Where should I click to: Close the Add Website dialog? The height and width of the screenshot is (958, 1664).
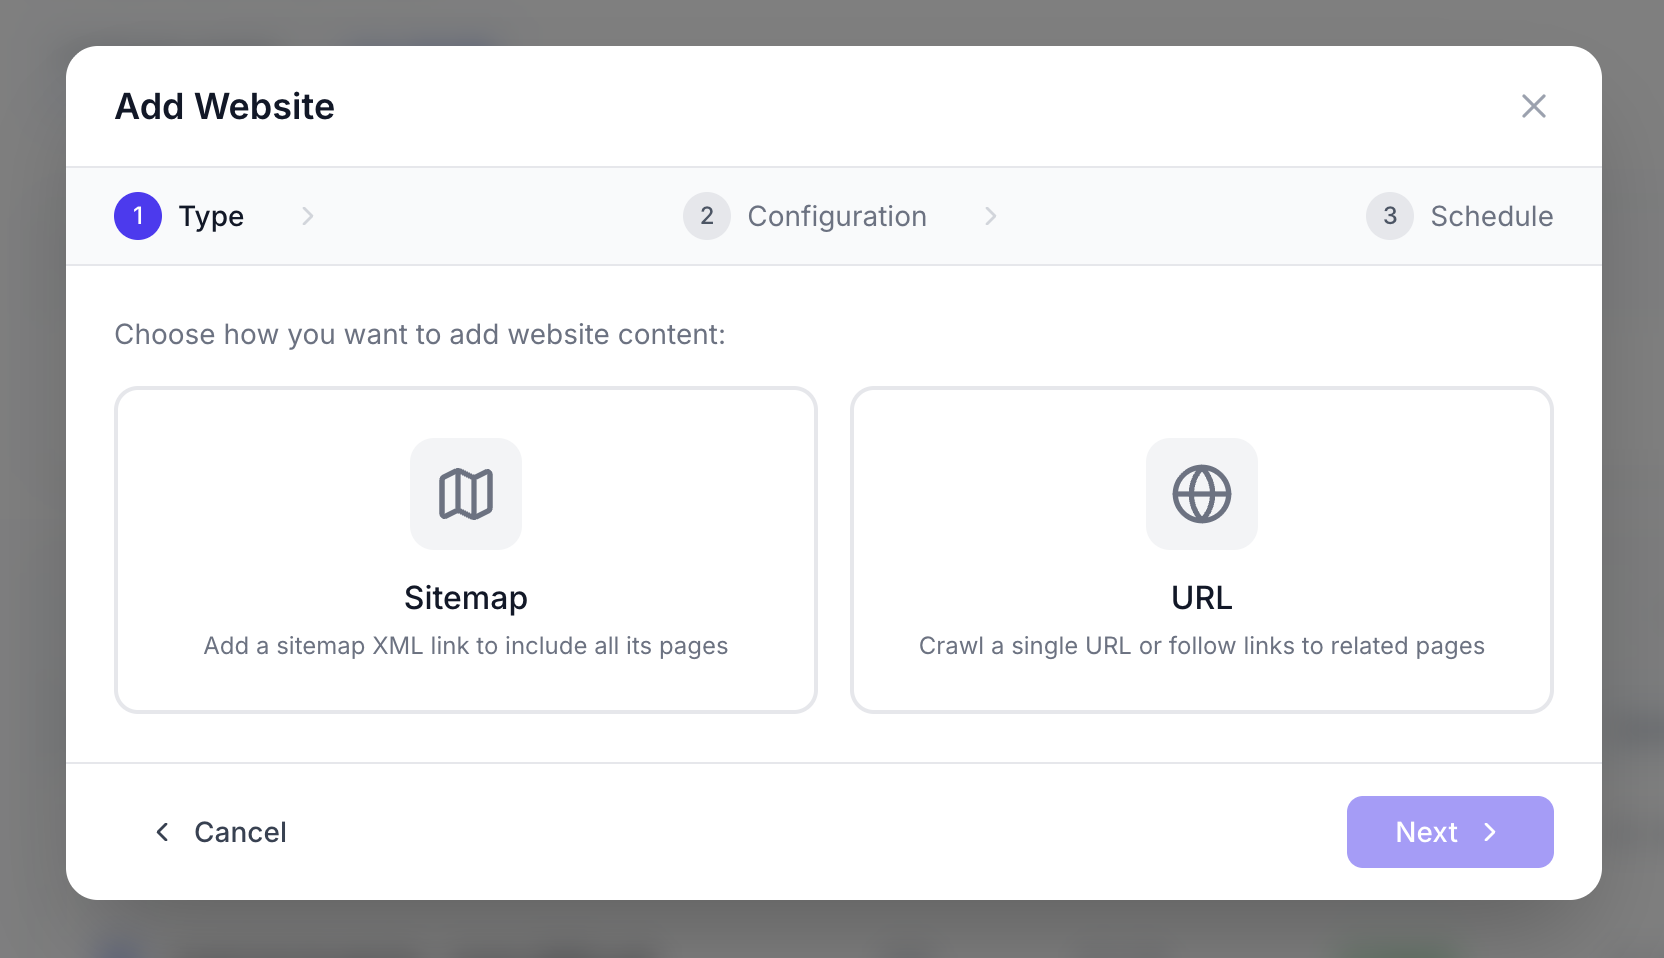click(1533, 106)
